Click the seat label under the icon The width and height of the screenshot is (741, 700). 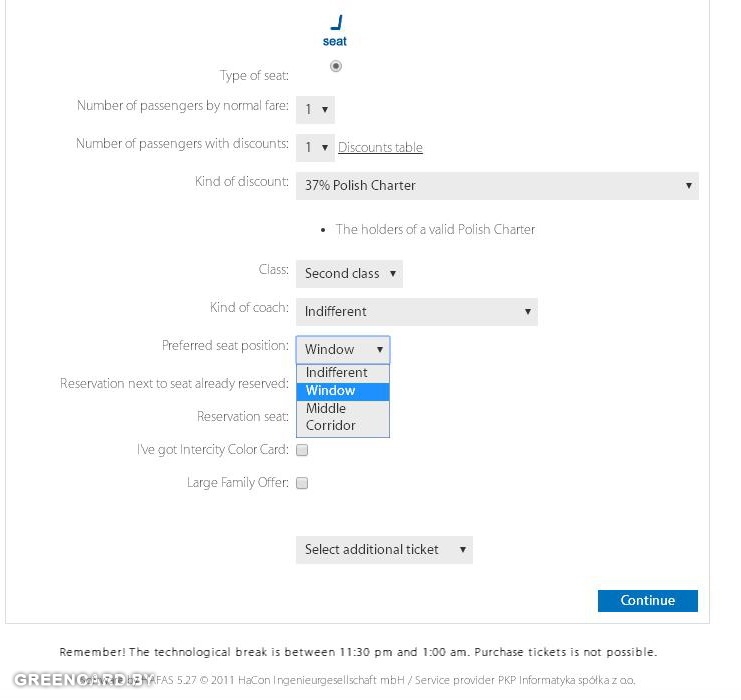[335, 42]
